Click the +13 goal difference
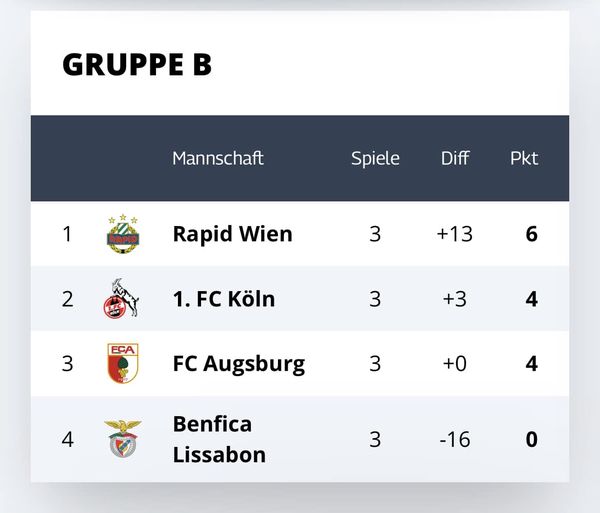 [455, 234]
